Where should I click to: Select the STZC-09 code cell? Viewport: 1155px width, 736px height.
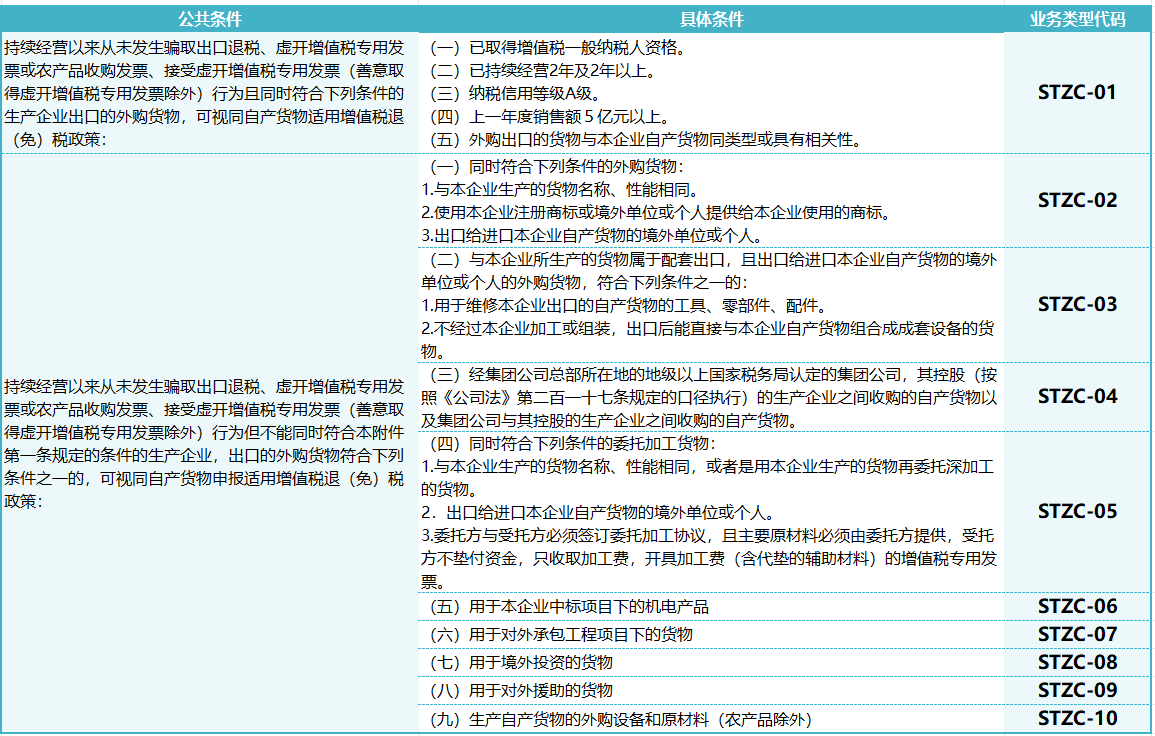(x=1077, y=690)
